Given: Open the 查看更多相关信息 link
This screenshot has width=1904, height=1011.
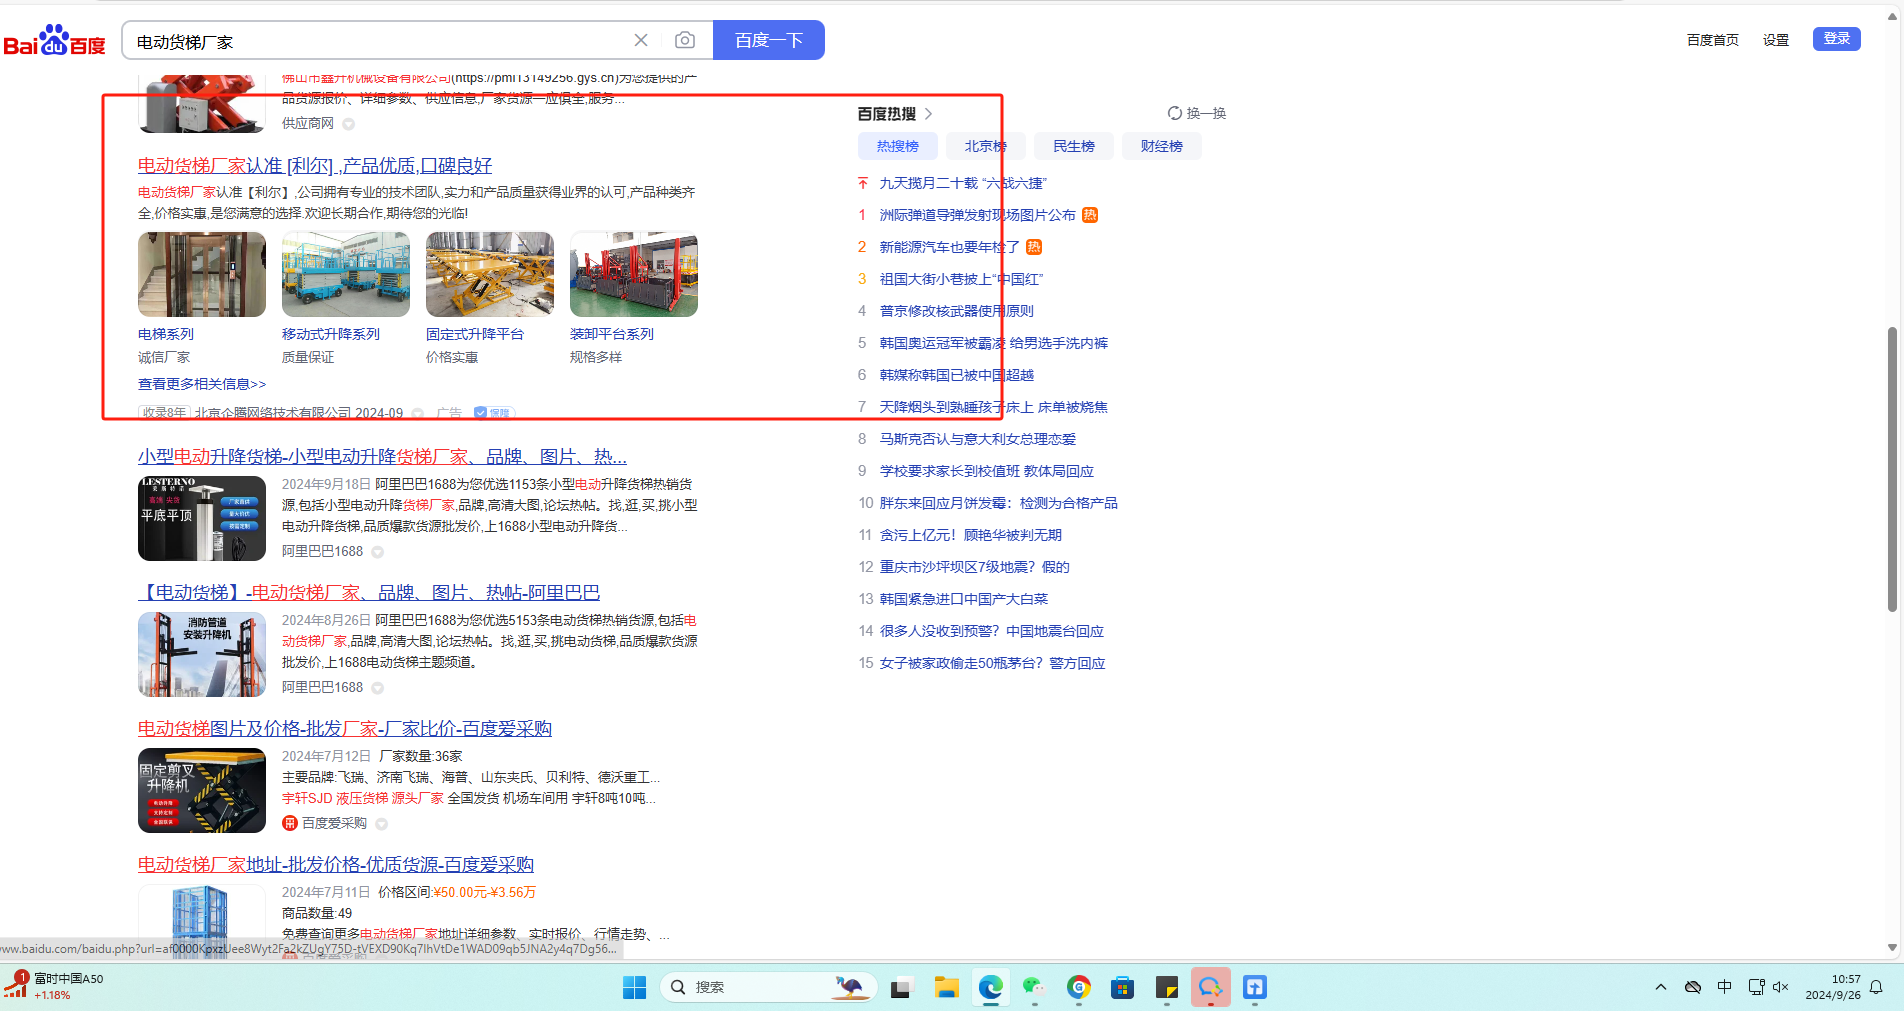Looking at the screenshot, I should coord(202,384).
